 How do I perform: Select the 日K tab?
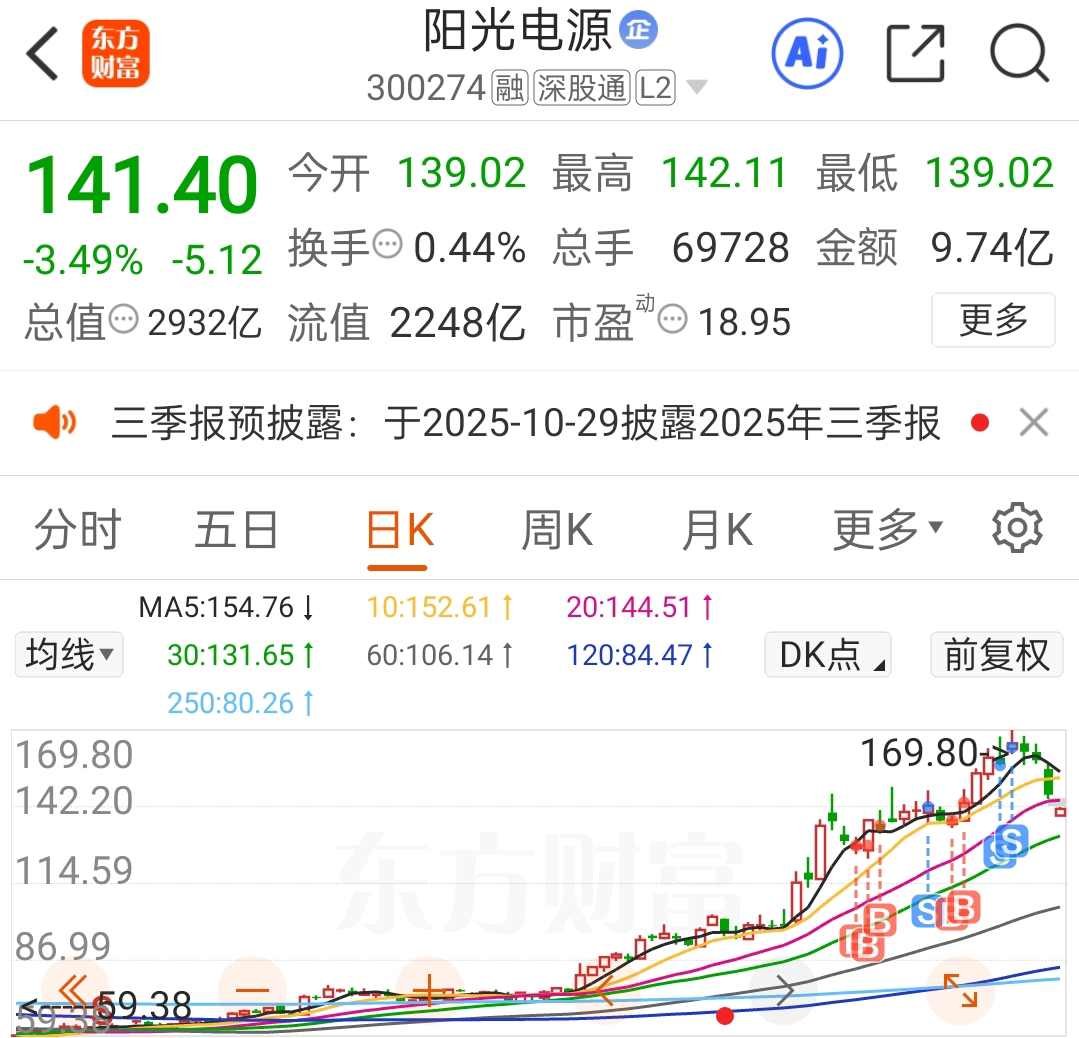click(399, 530)
